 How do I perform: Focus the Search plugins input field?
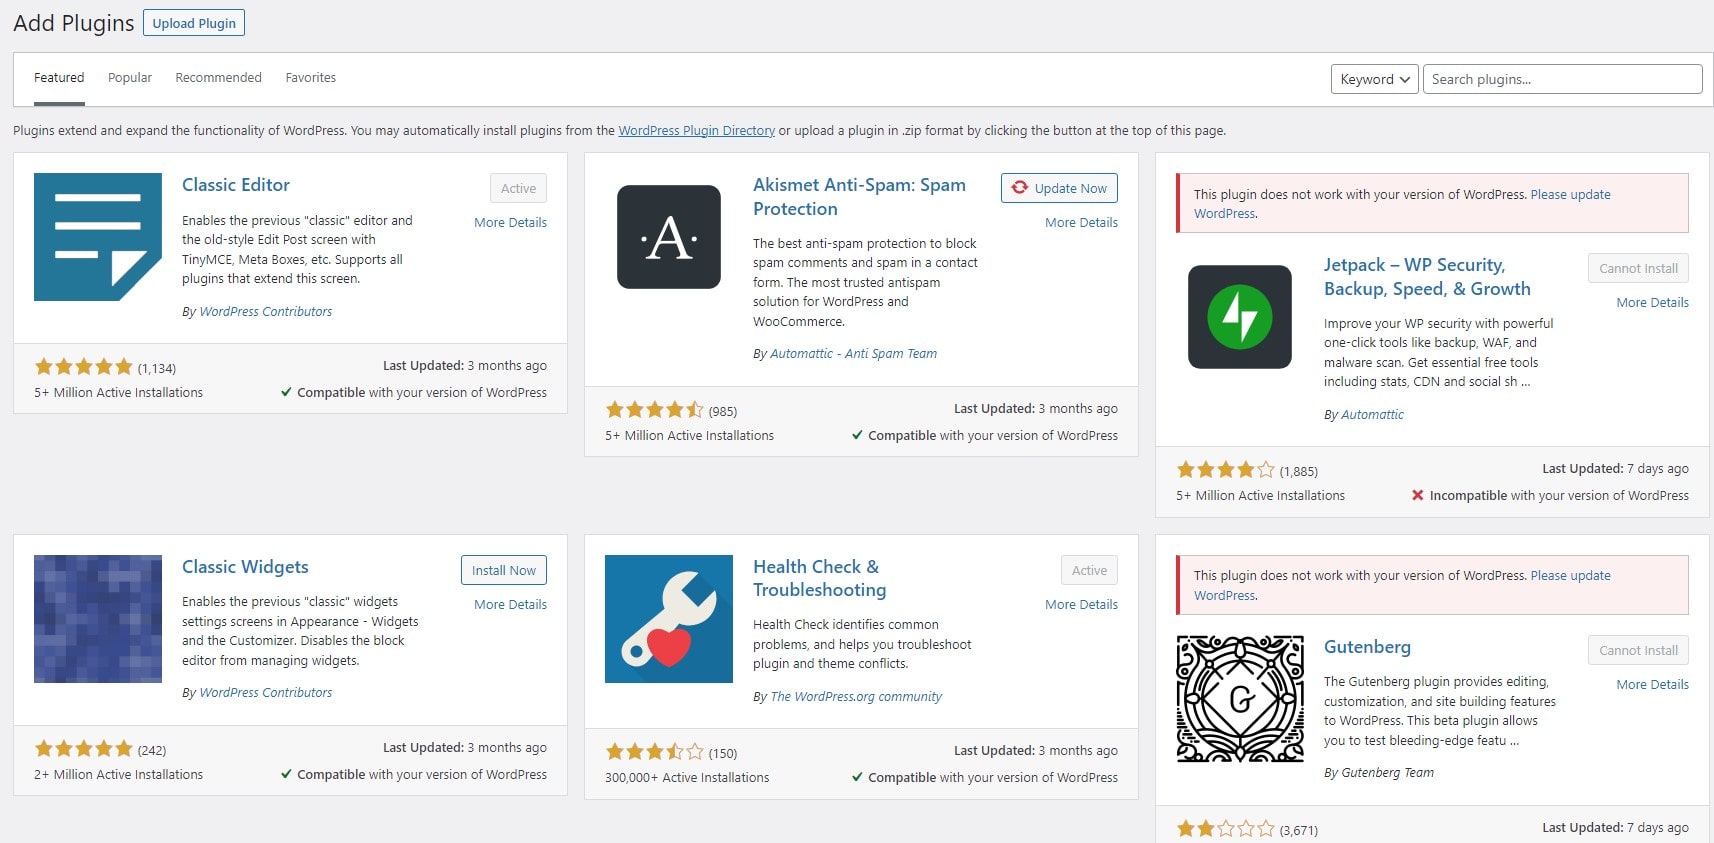pos(1561,79)
